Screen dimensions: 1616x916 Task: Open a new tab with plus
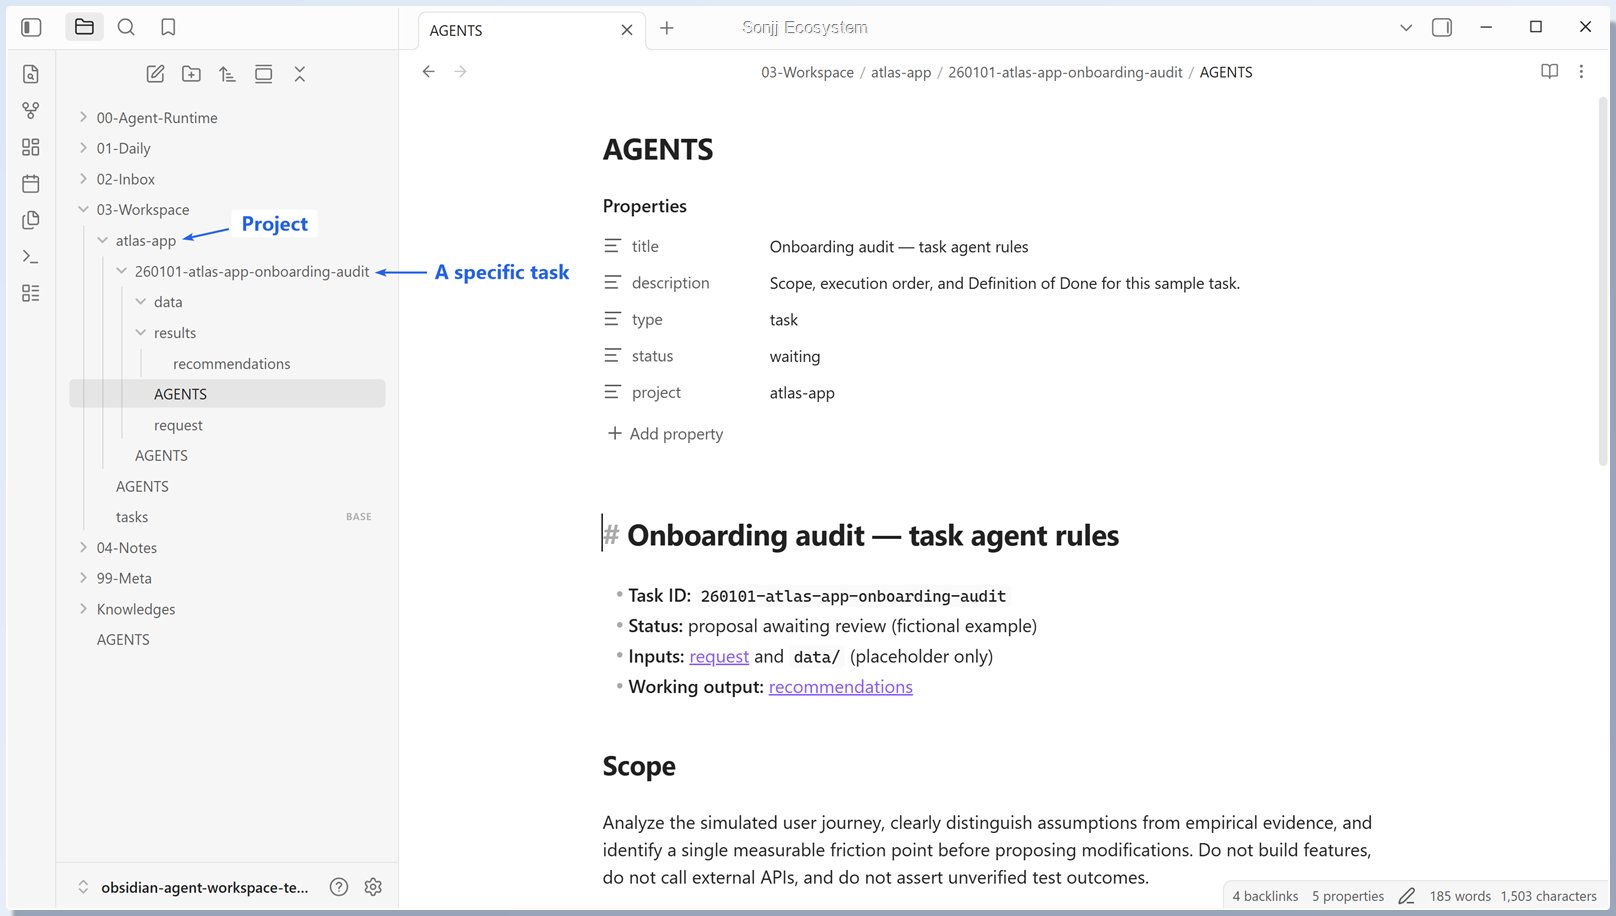click(x=667, y=28)
